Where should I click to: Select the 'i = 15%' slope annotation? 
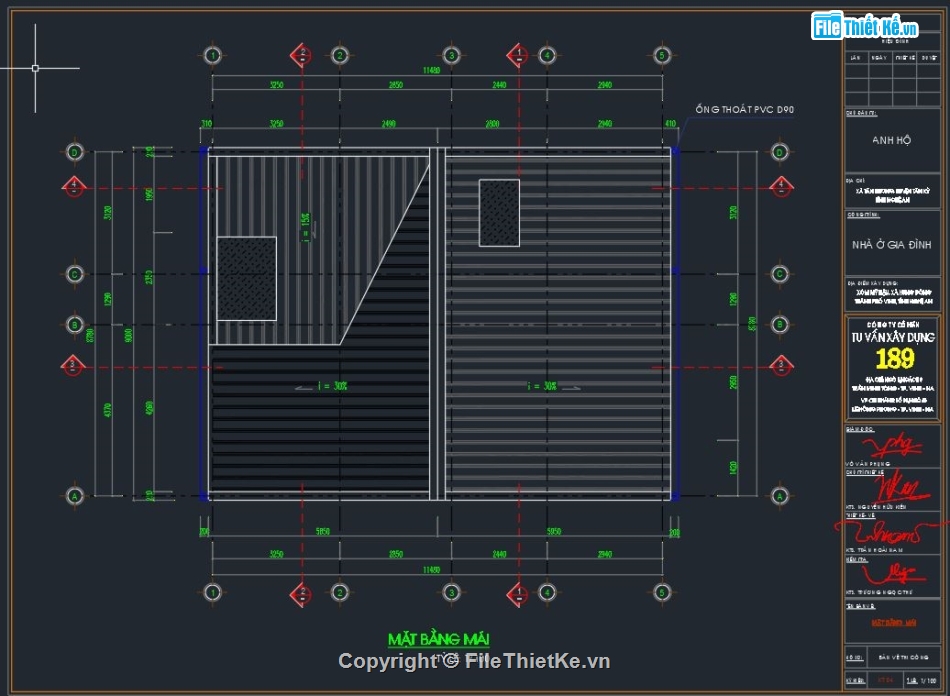pyautogui.click(x=307, y=227)
